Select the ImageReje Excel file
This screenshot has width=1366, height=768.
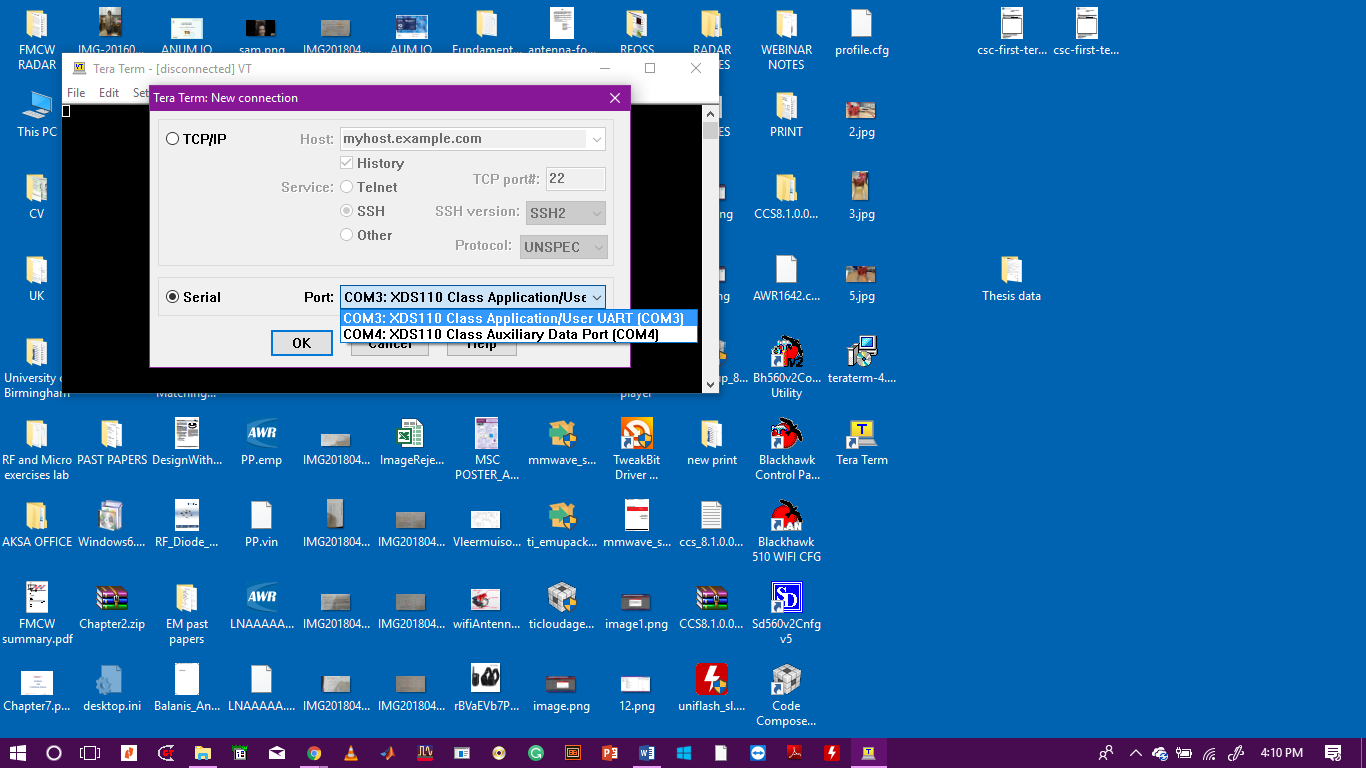tap(411, 443)
